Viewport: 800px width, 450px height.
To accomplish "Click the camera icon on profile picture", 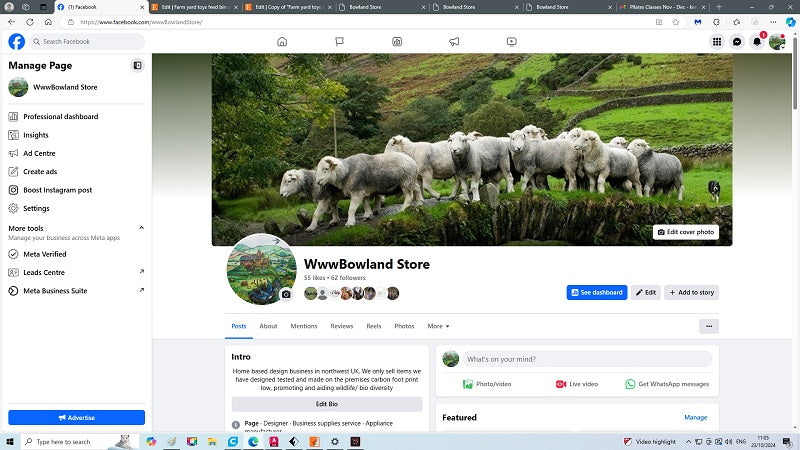I will tap(286, 294).
